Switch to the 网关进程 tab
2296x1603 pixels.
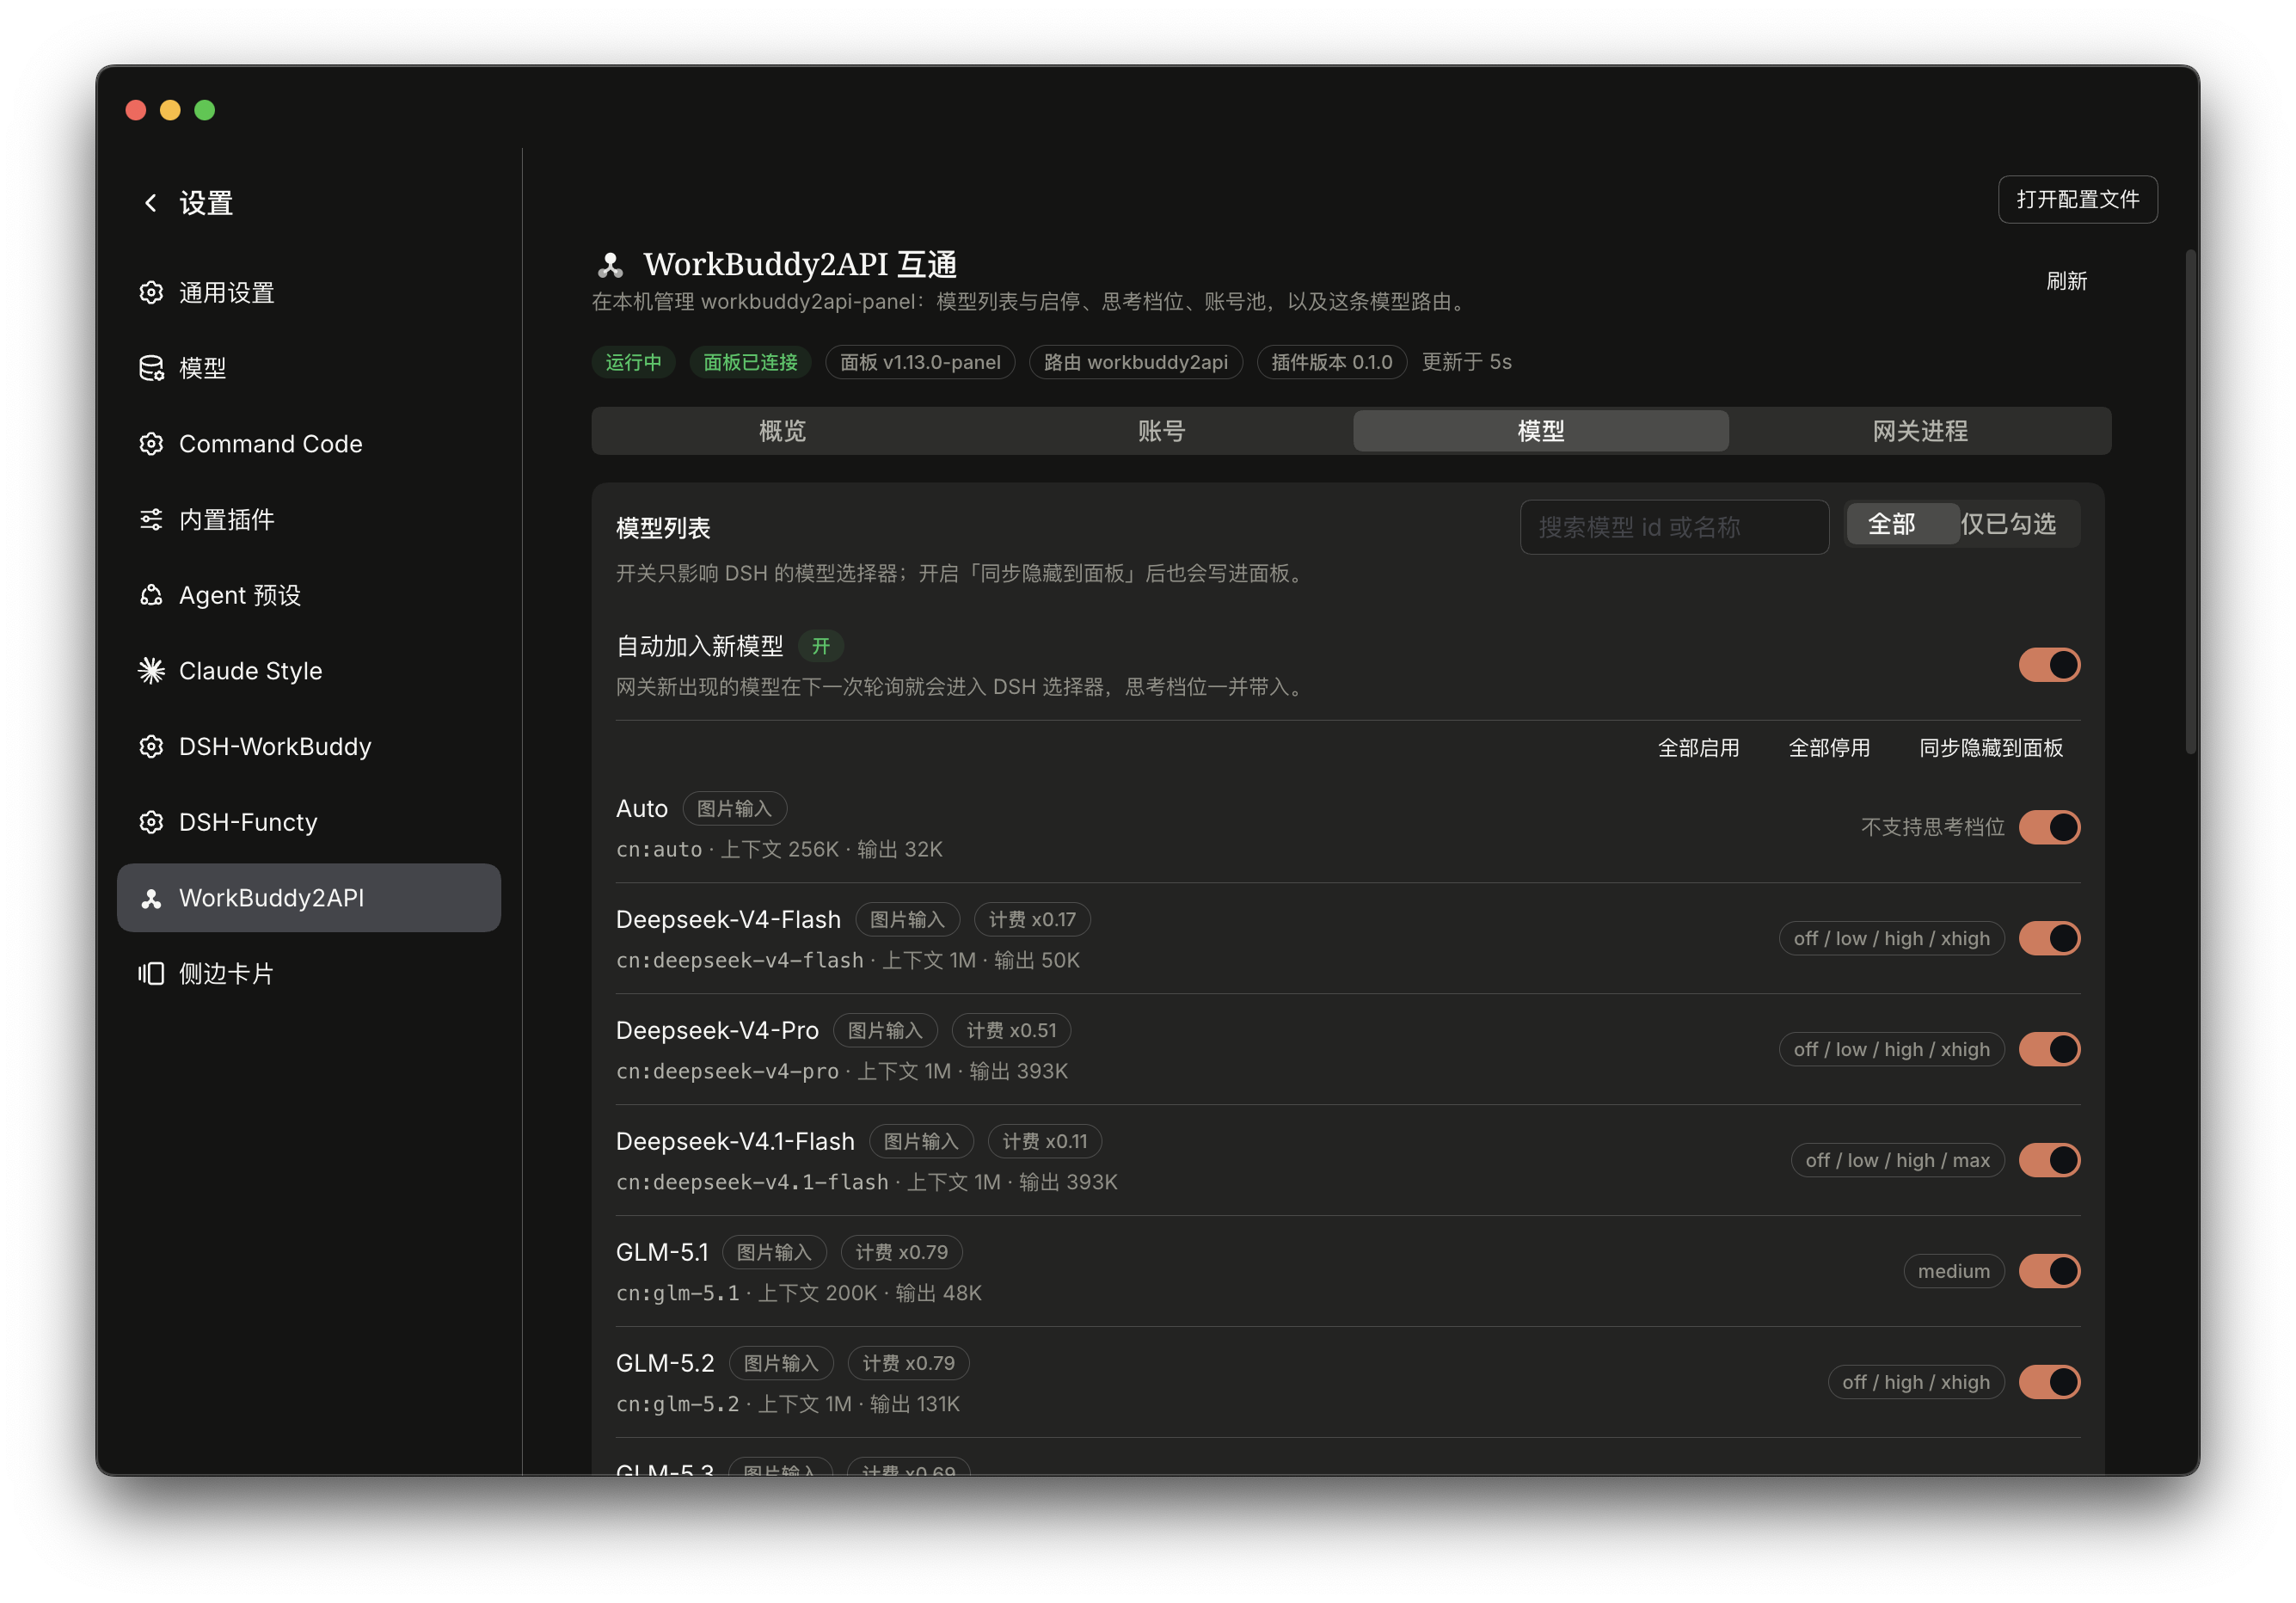pos(1919,431)
